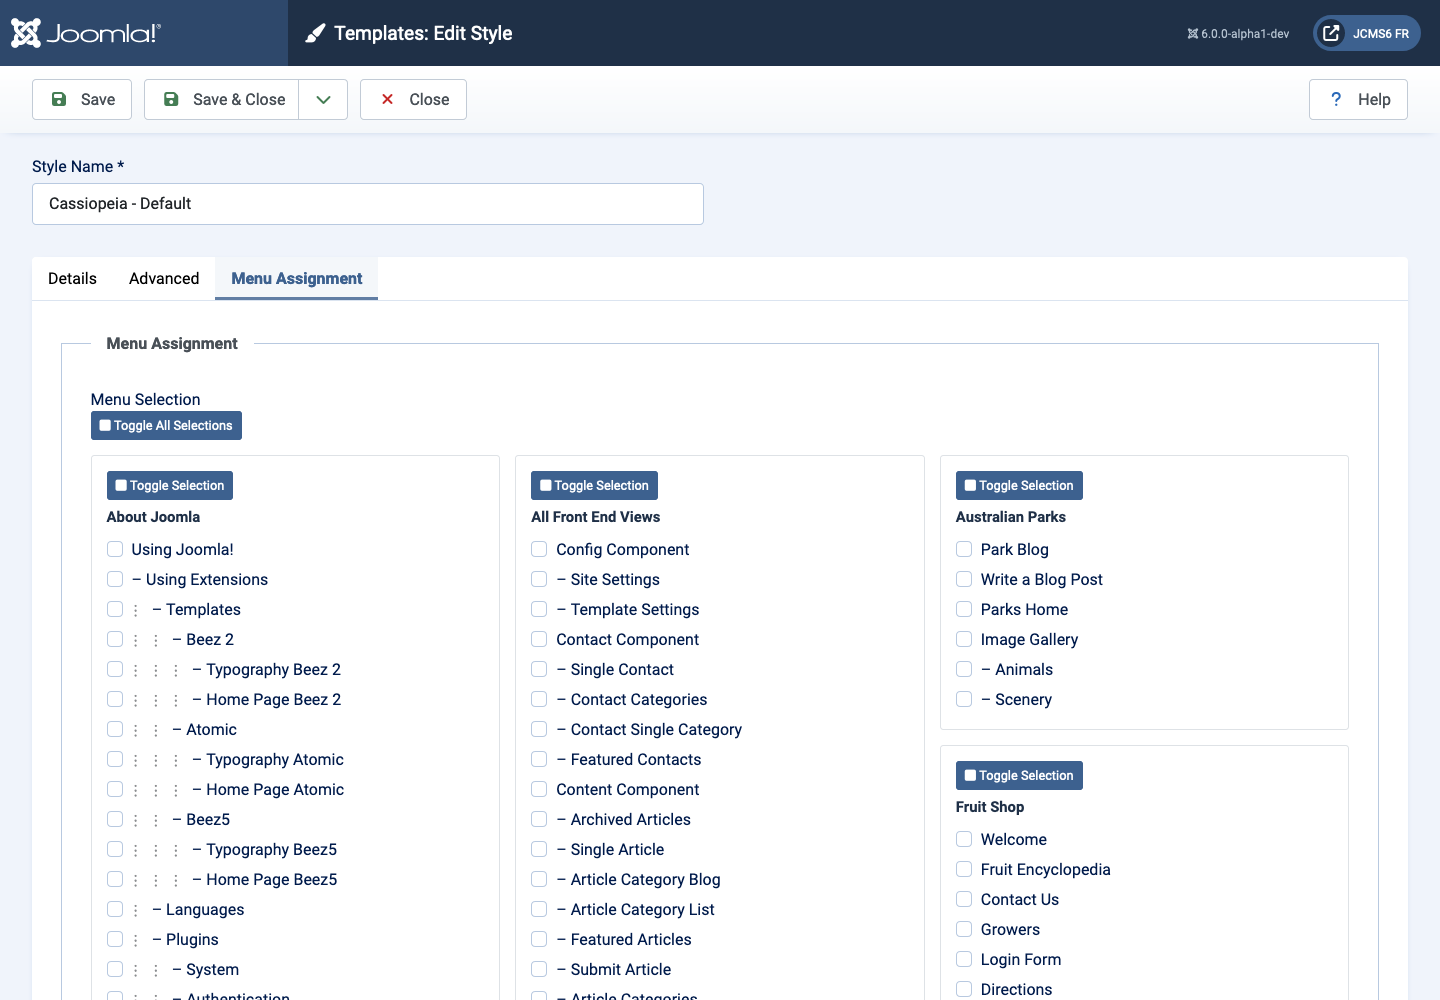Check the Using Extensions checkbox
This screenshot has width=1440, height=1000.
click(115, 579)
